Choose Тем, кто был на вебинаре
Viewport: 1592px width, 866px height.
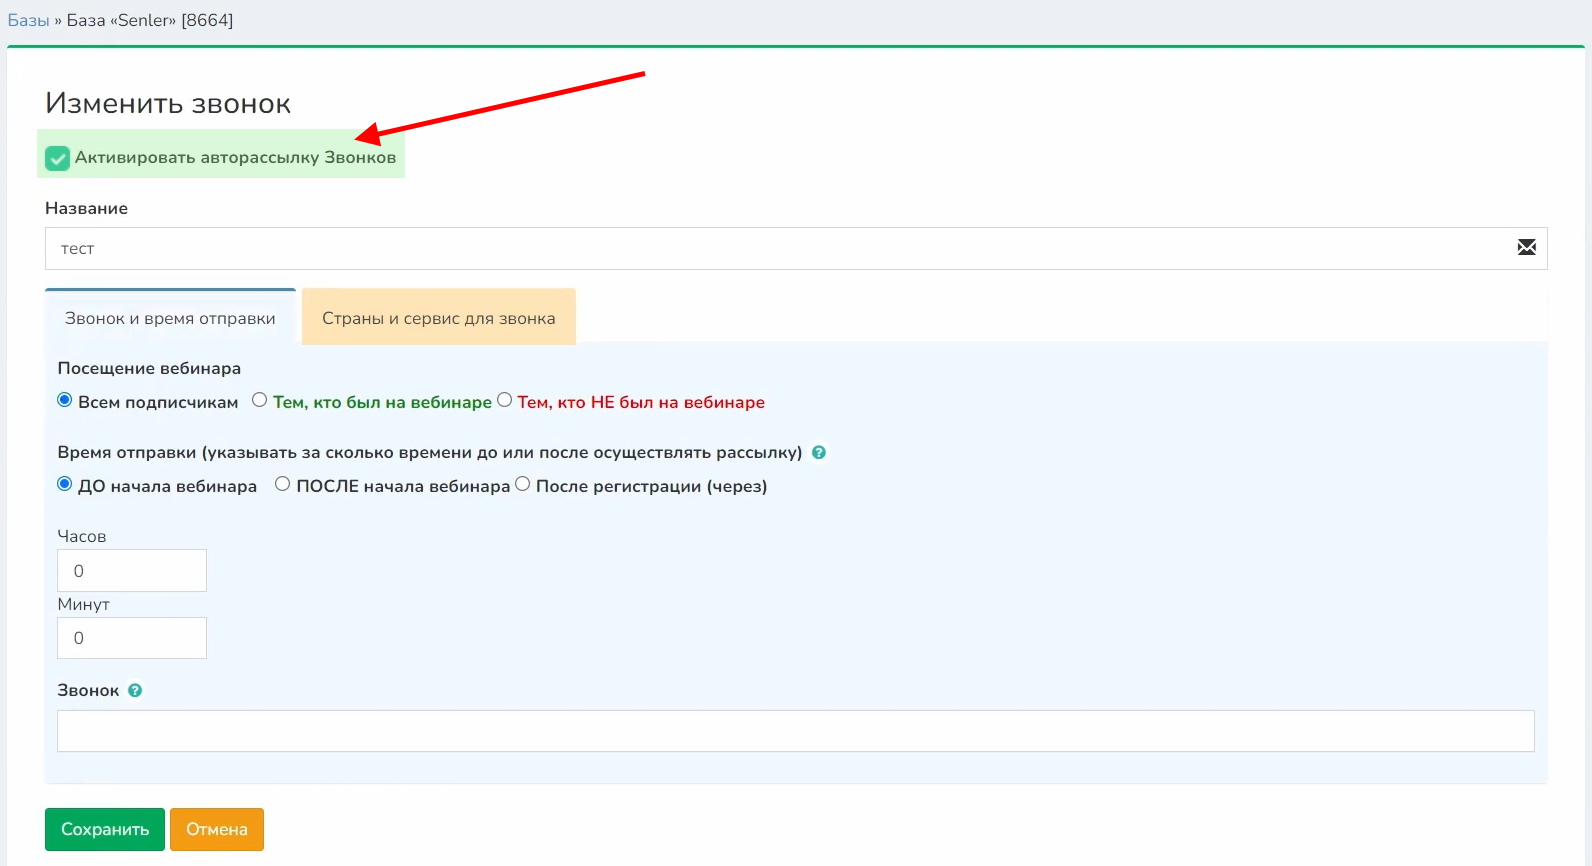point(260,400)
